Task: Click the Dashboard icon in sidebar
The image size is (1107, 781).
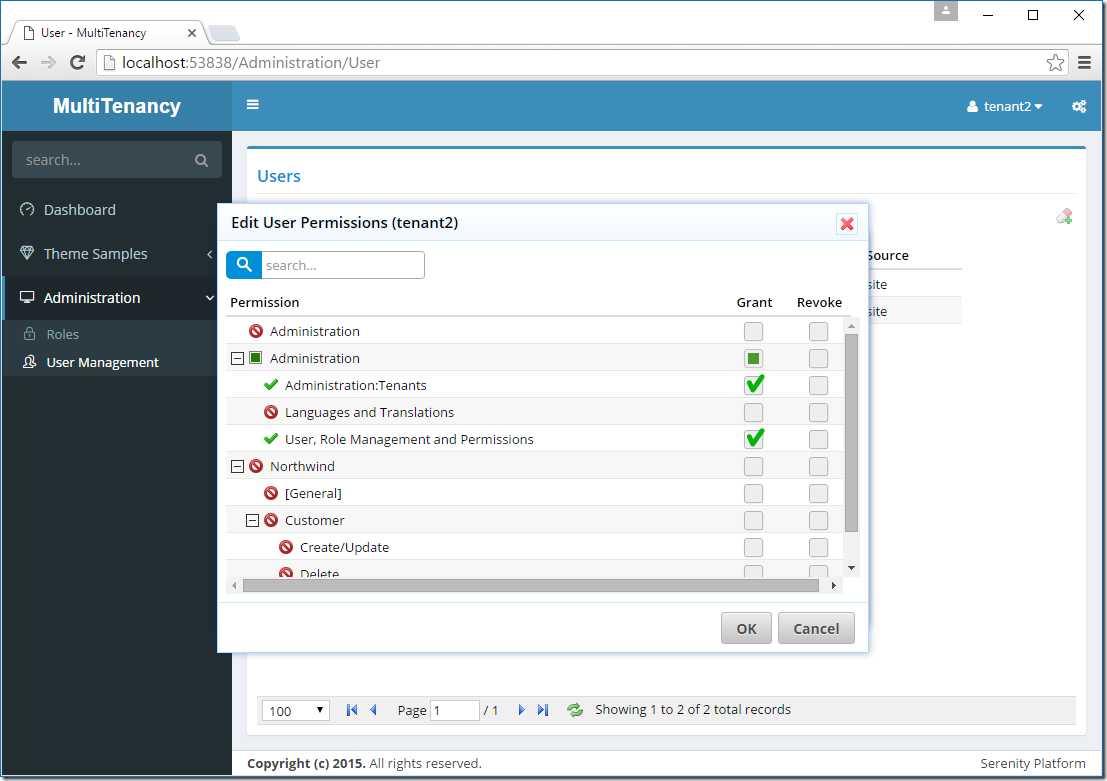Action: click(27, 209)
